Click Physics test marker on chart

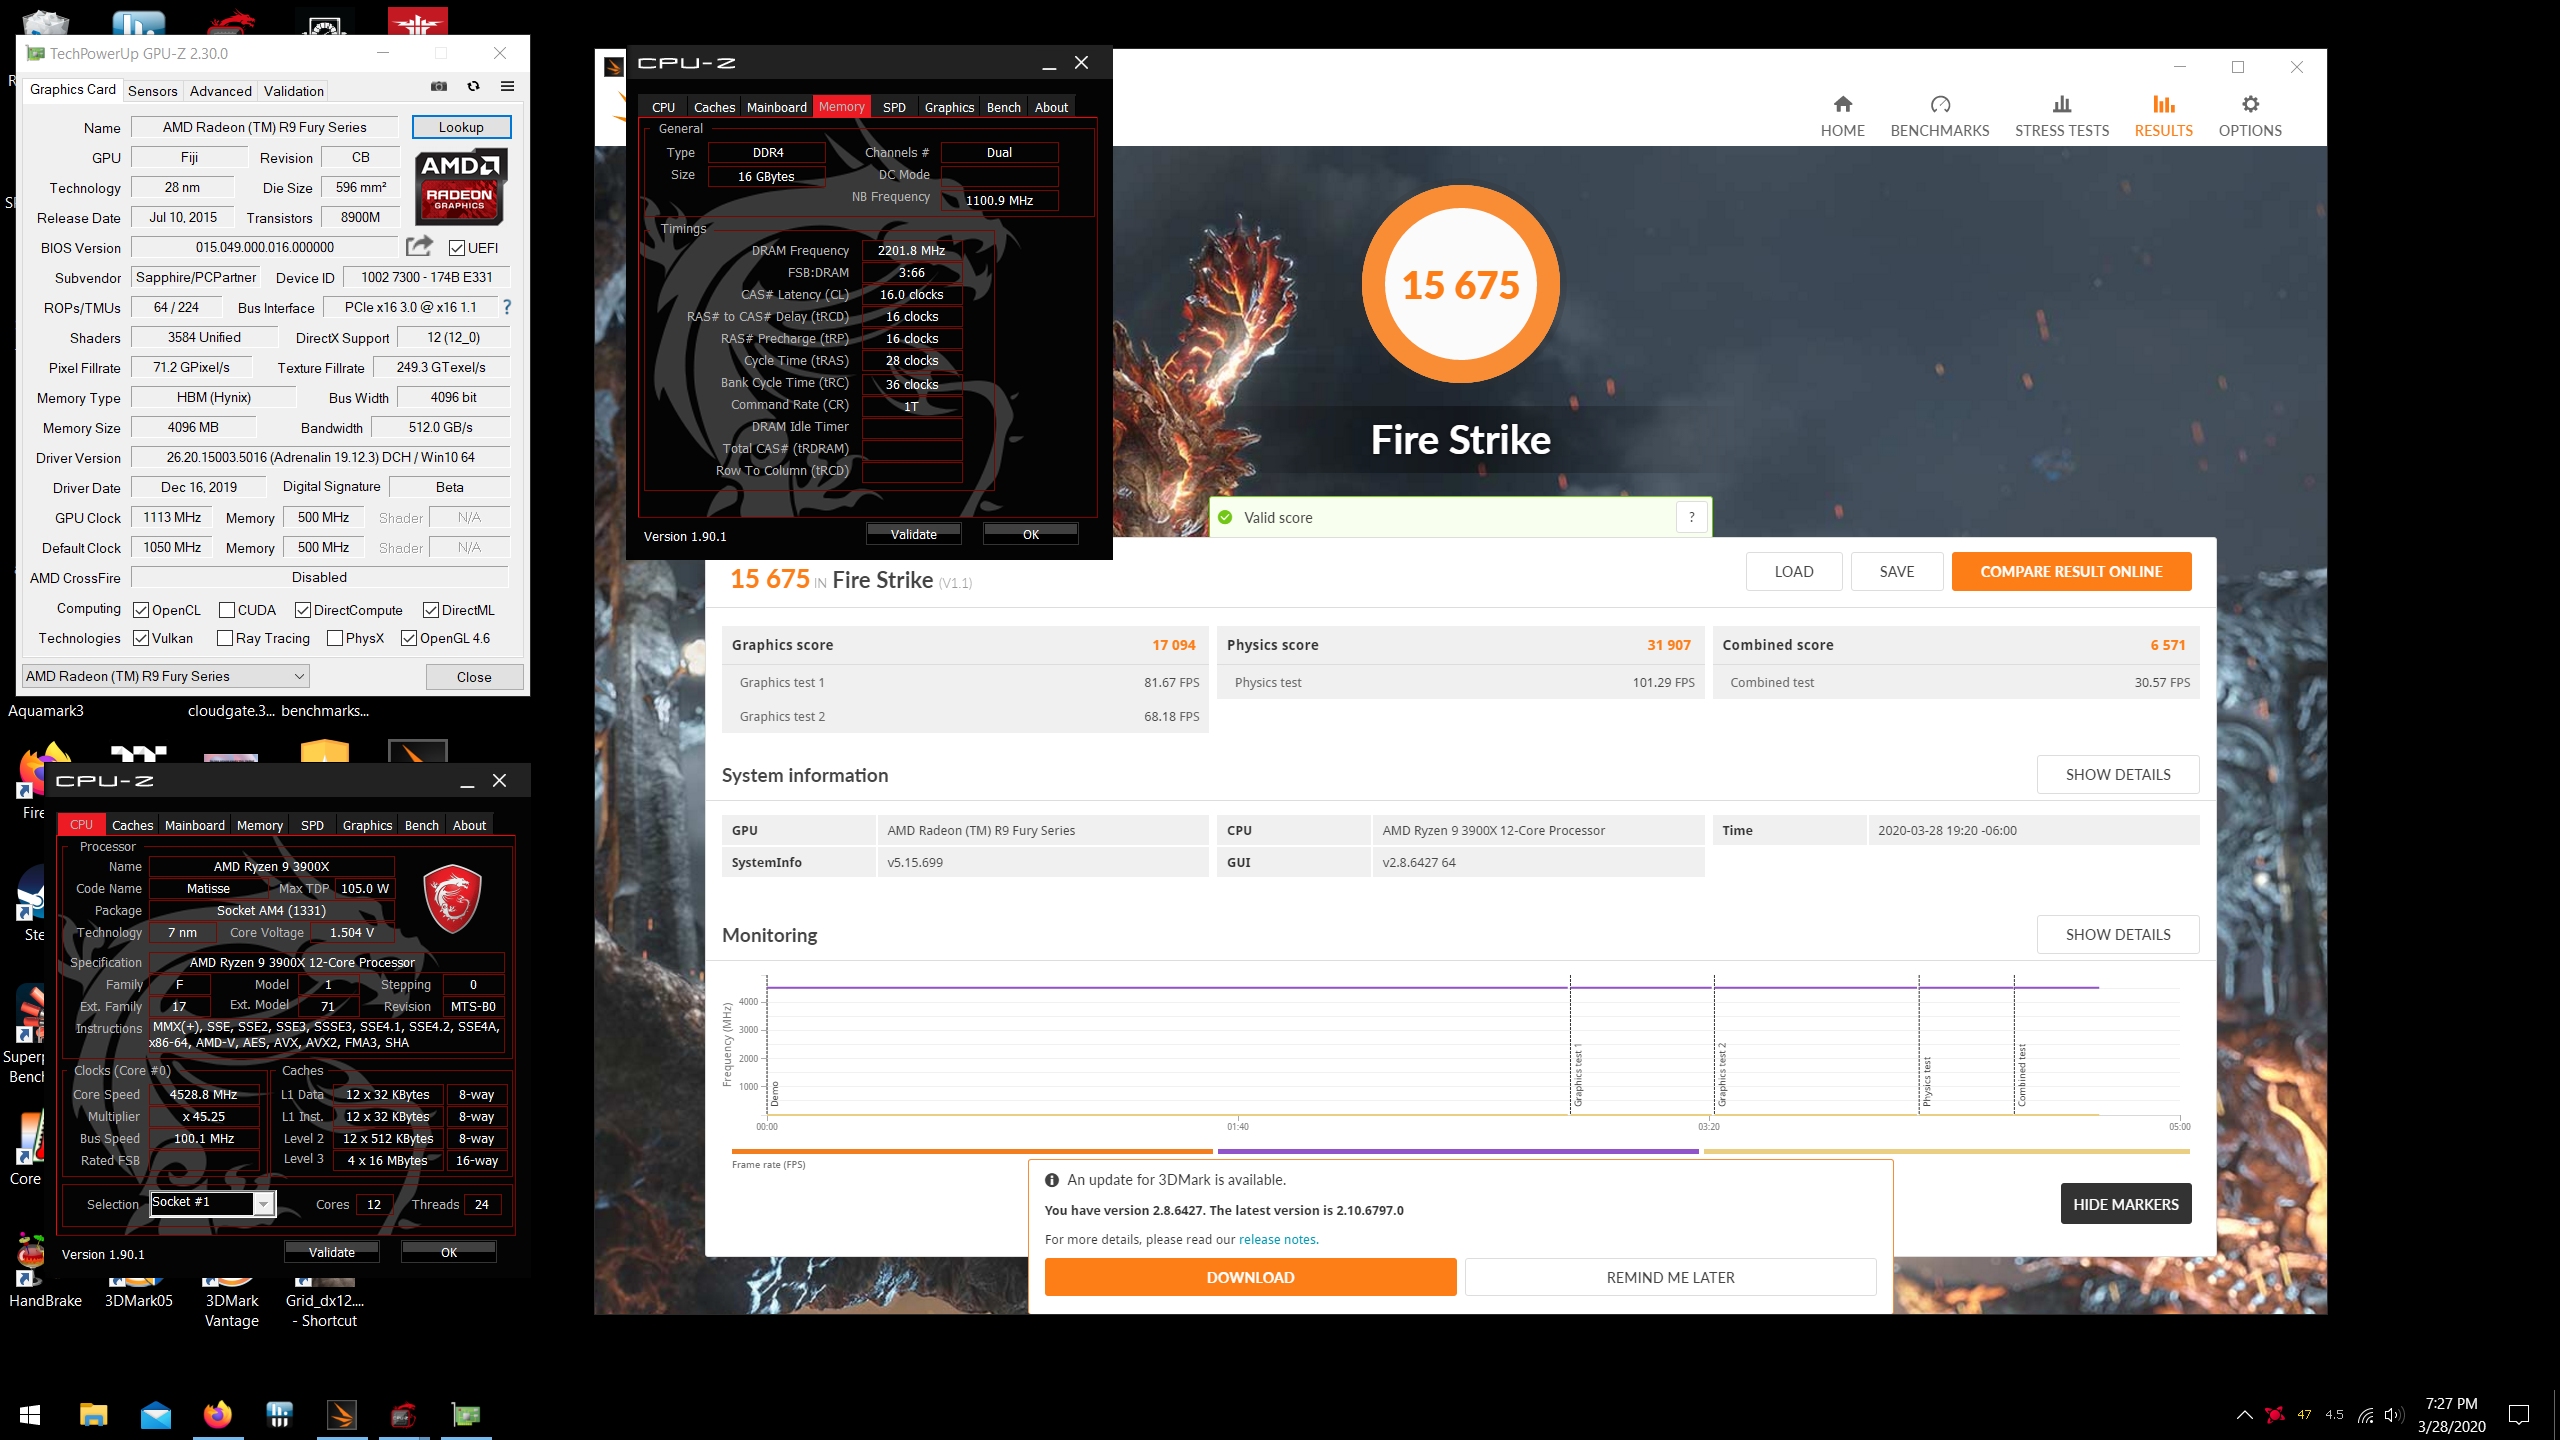coord(1926,1081)
